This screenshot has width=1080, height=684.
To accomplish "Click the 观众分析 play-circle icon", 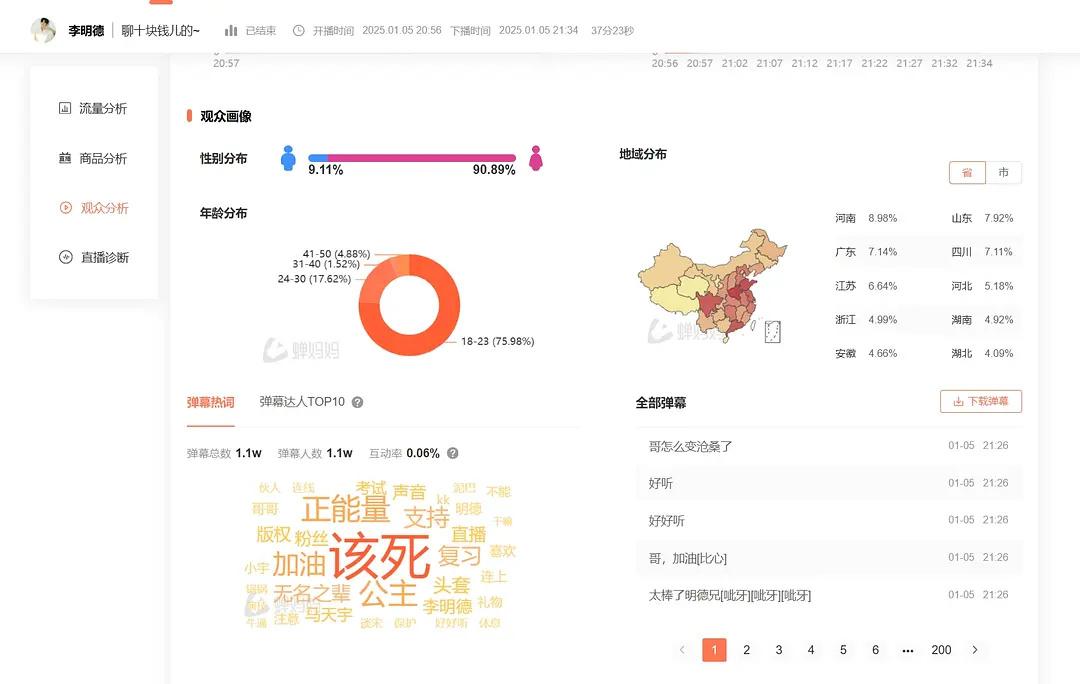I will point(65,207).
